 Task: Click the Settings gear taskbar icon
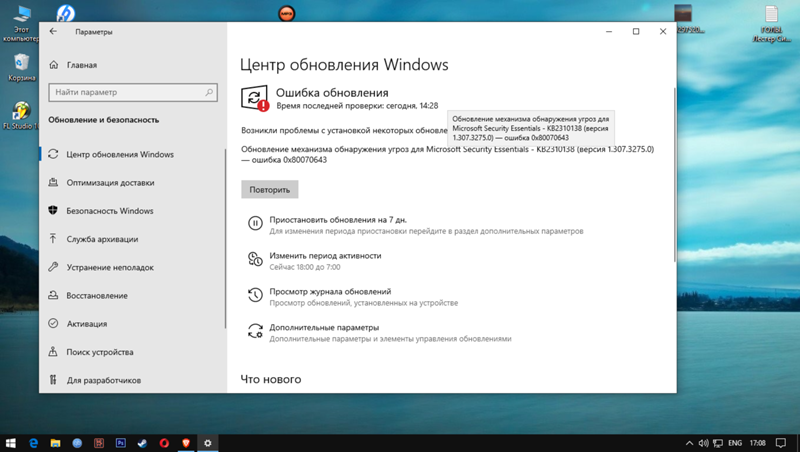pos(208,443)
